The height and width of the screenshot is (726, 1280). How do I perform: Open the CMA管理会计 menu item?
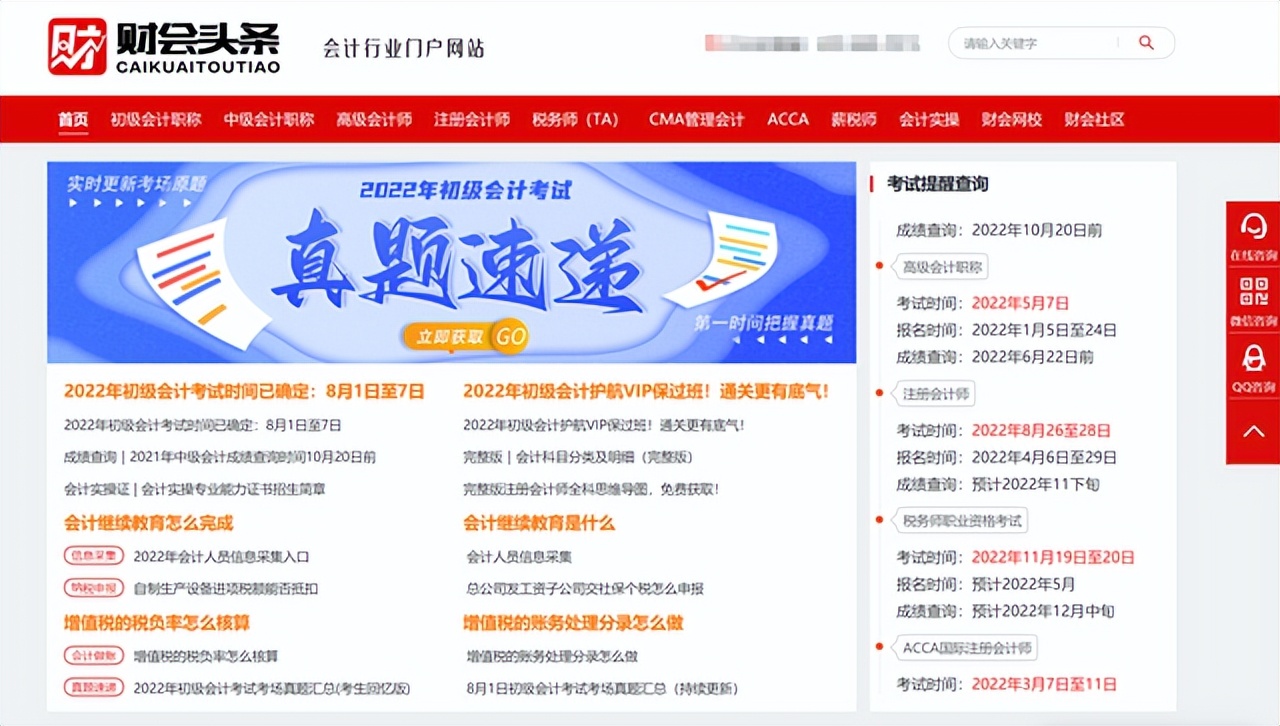click(x=697, y=119)
